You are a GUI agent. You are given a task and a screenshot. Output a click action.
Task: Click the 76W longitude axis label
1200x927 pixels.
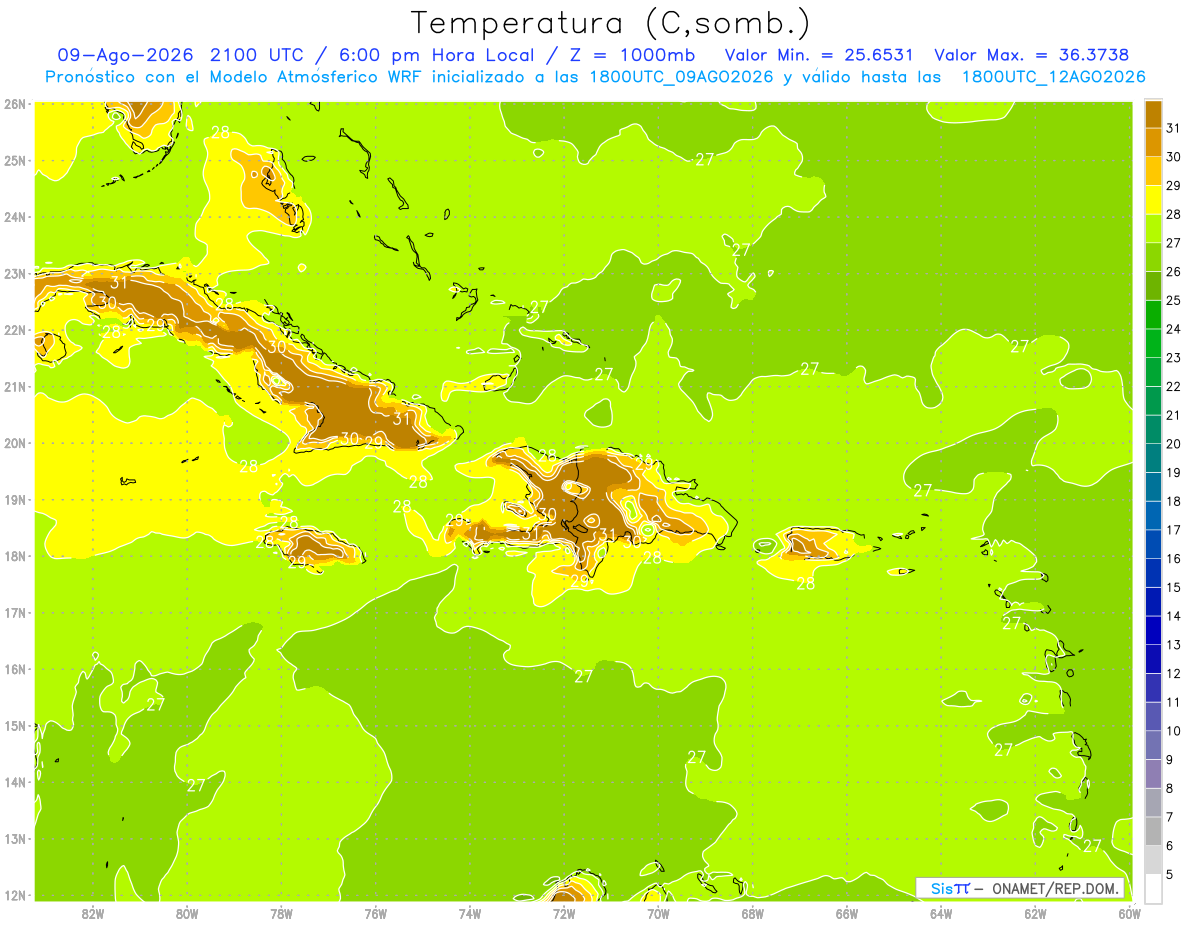(376, 913)
